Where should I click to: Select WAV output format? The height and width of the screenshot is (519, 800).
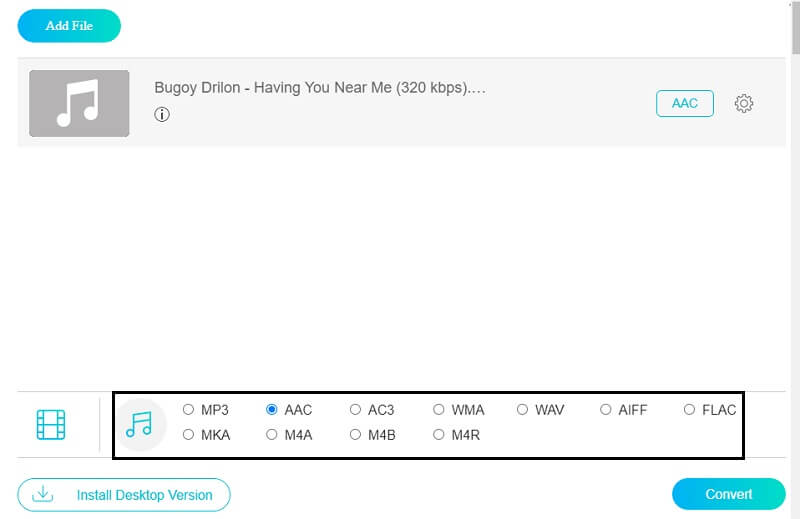coord(522,410)
